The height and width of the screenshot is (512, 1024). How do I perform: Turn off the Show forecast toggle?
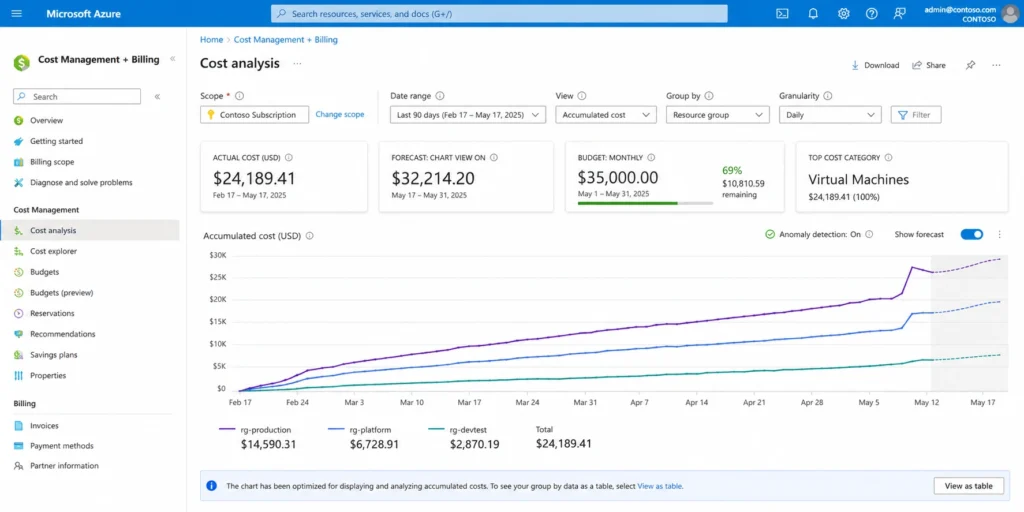pyautogui.click(x=972, y=234)
